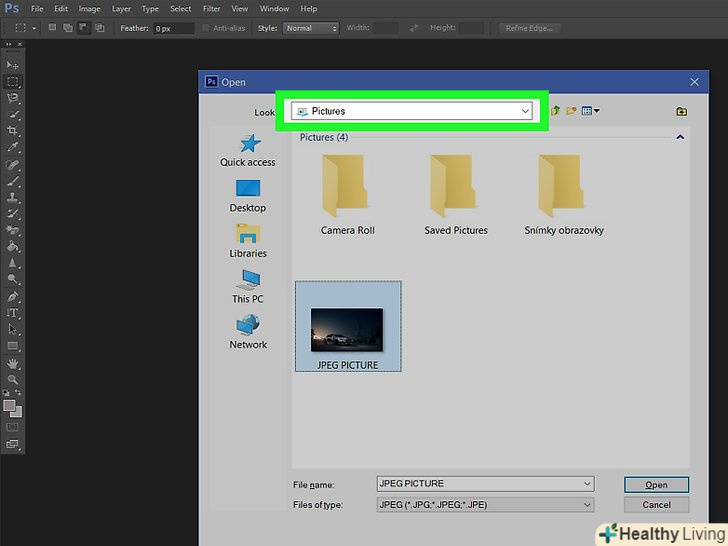Open the View Menu icon in dialog
728x546 pixels.
point(590,111)
